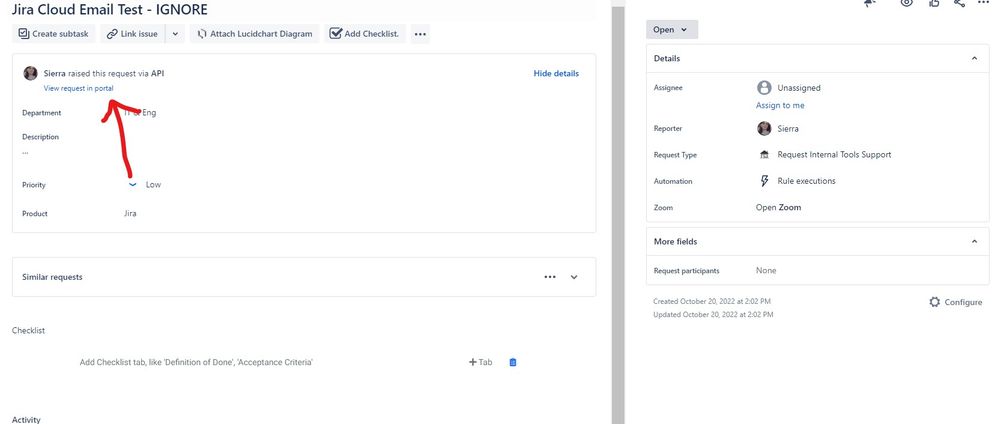Click the Reporter Sierra avatar

[764, 129]
